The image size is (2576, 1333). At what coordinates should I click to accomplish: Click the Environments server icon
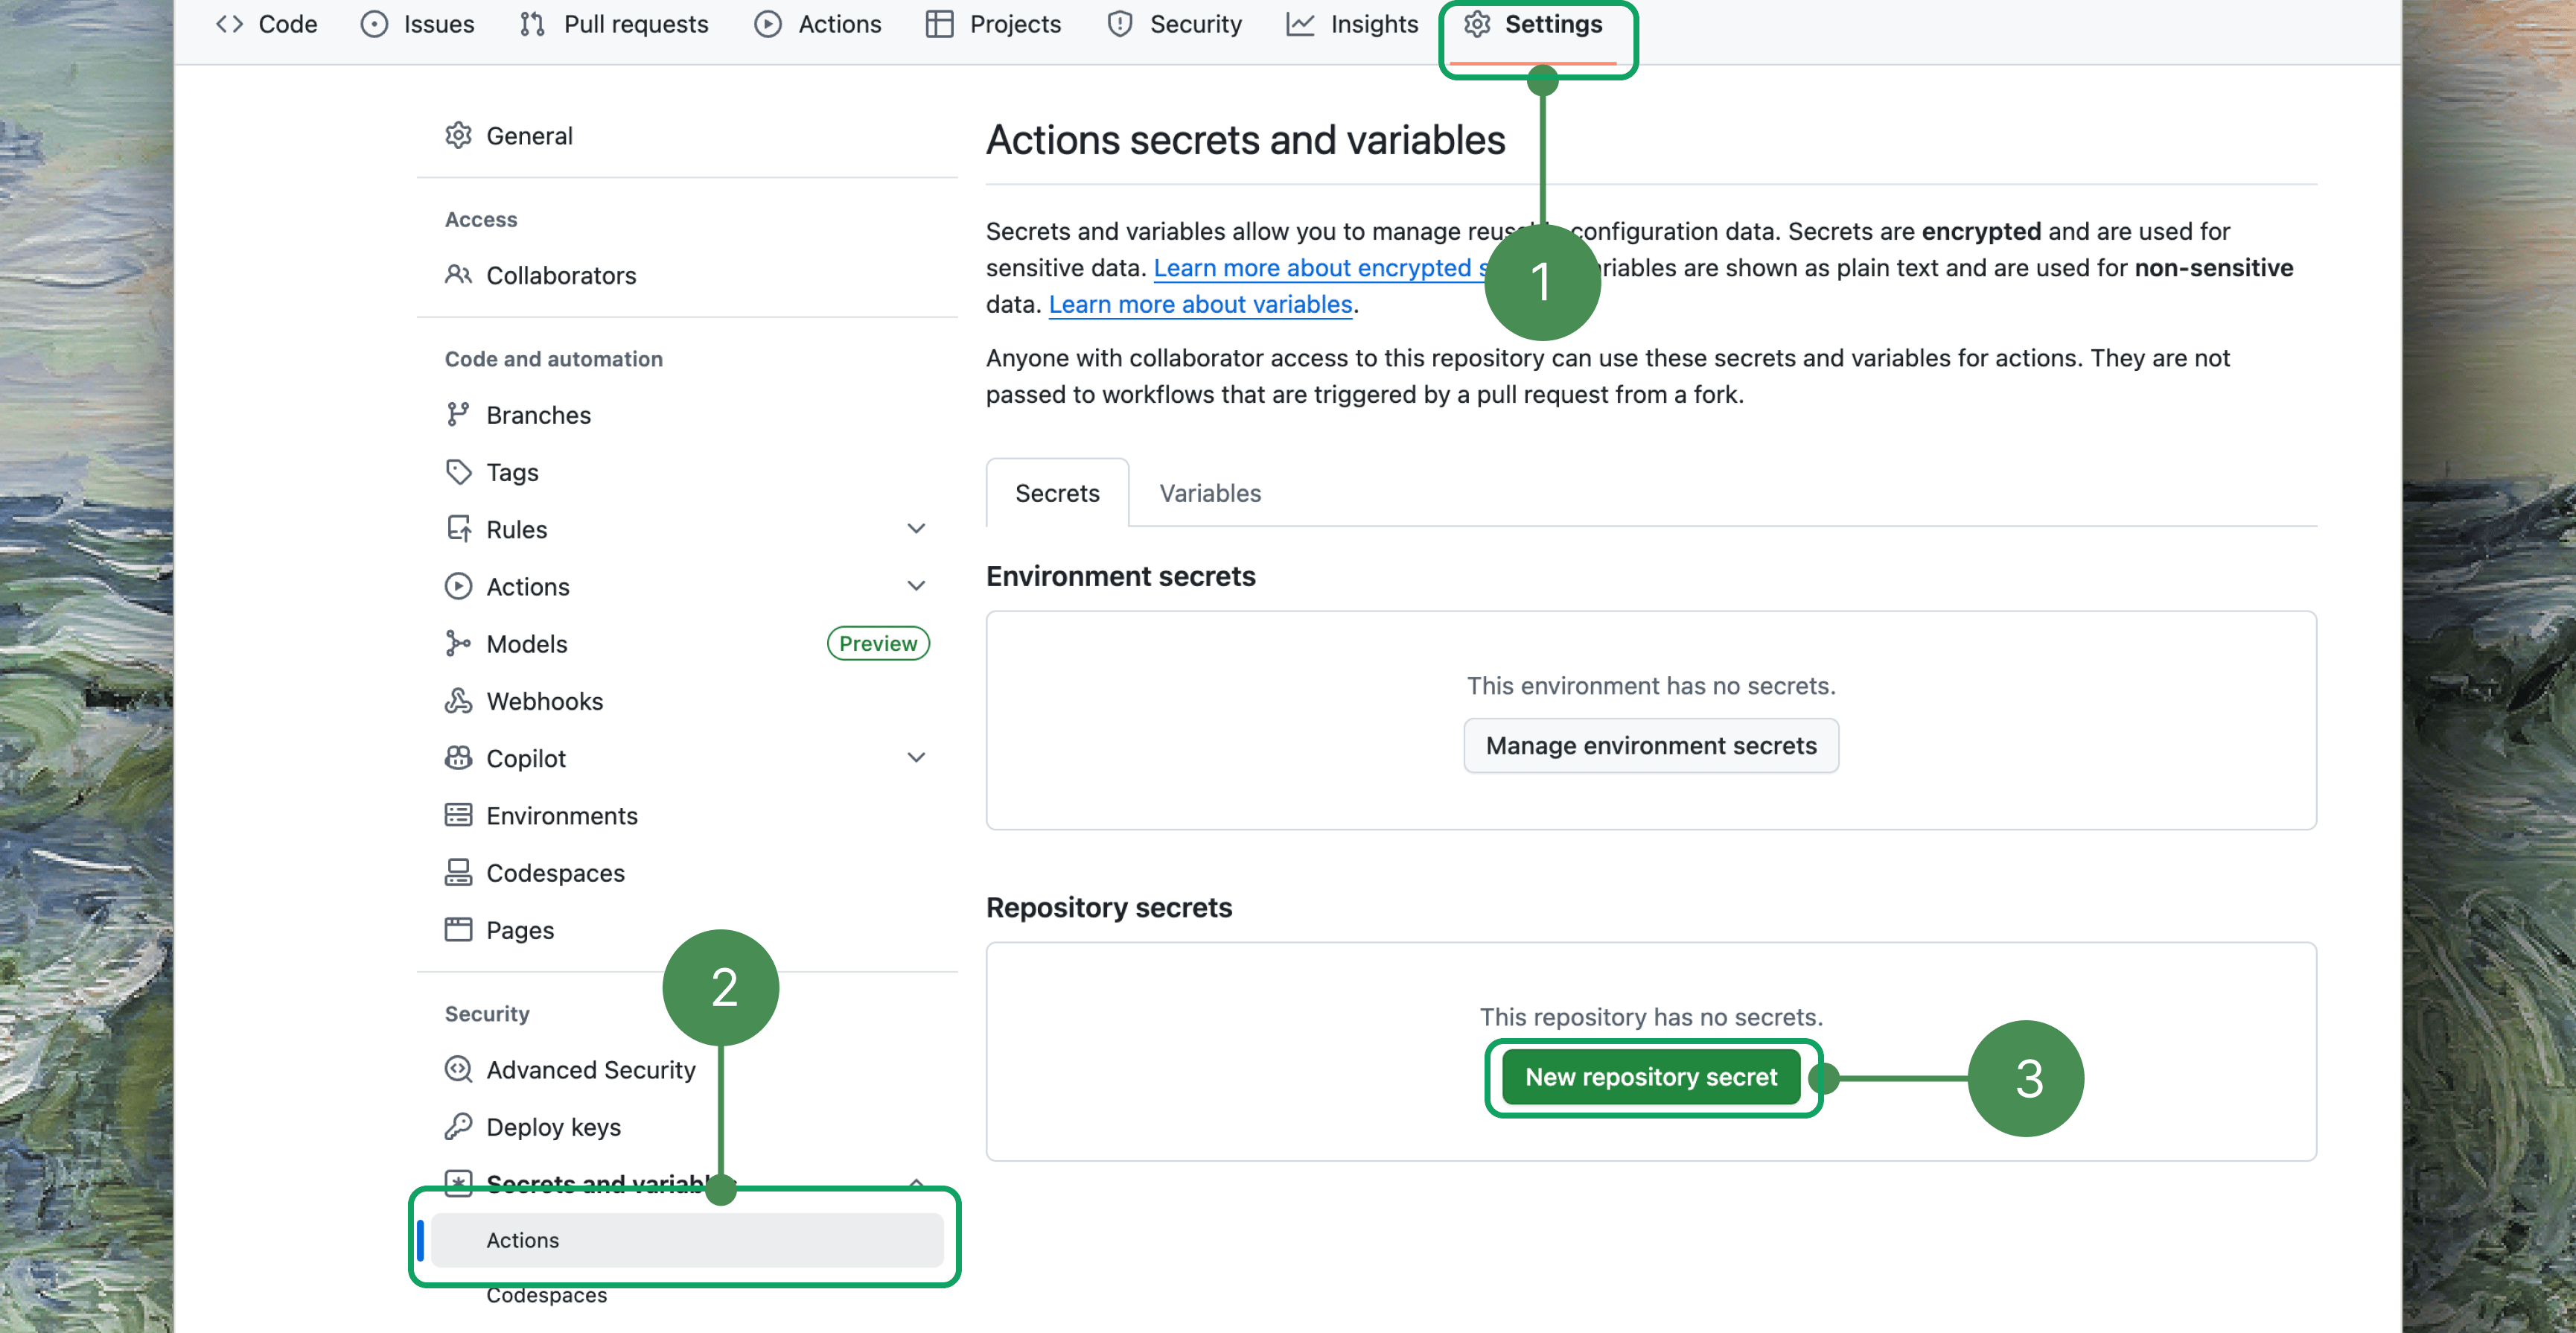(458, 815)
